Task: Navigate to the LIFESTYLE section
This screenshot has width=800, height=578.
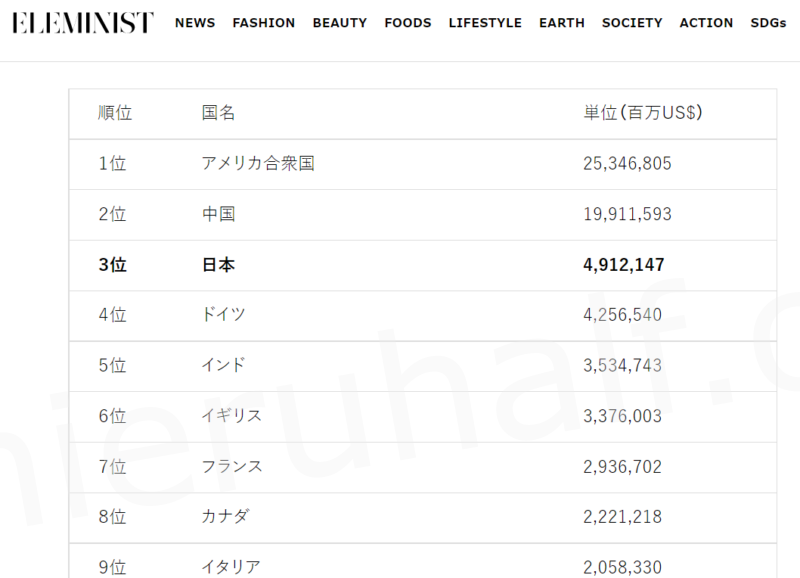Action: 485,23
